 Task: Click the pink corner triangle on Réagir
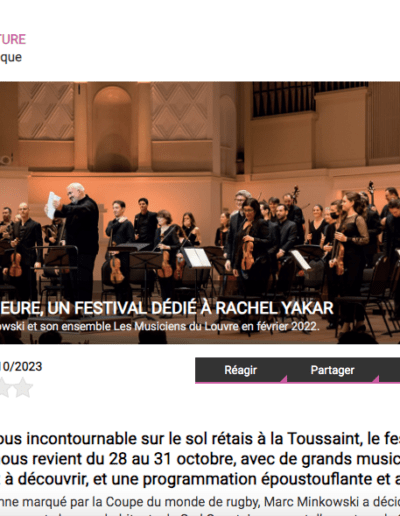[x=283, y=378]
